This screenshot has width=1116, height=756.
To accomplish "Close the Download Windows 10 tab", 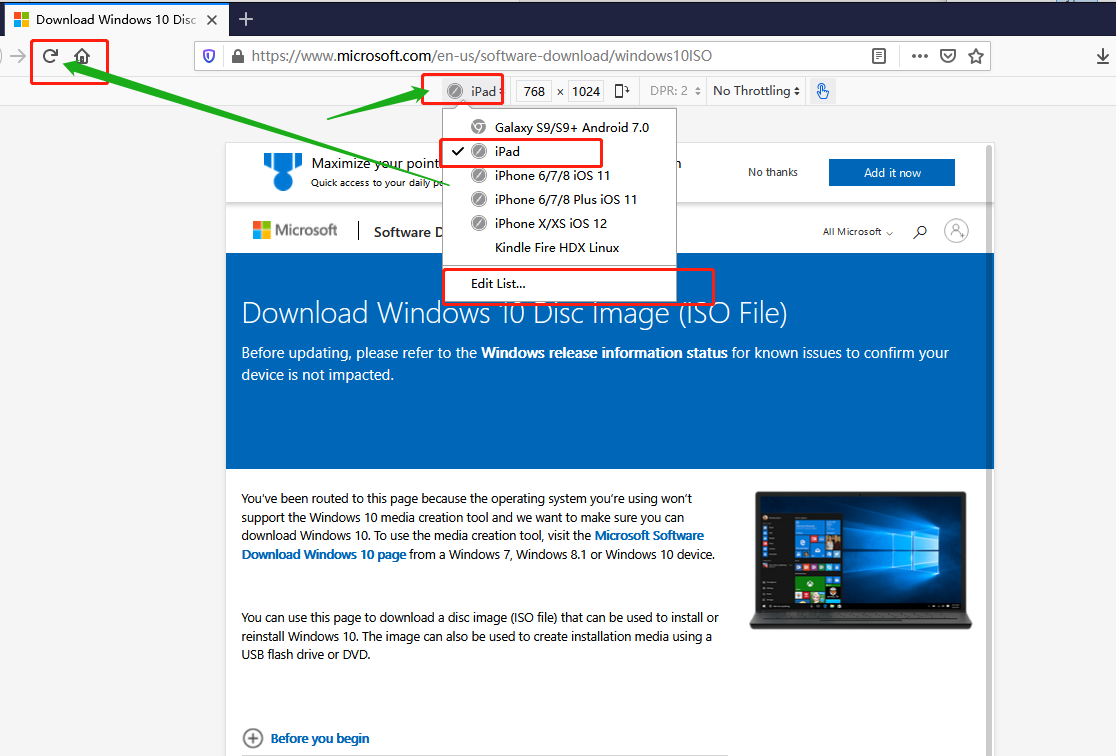I will point(211,20).
